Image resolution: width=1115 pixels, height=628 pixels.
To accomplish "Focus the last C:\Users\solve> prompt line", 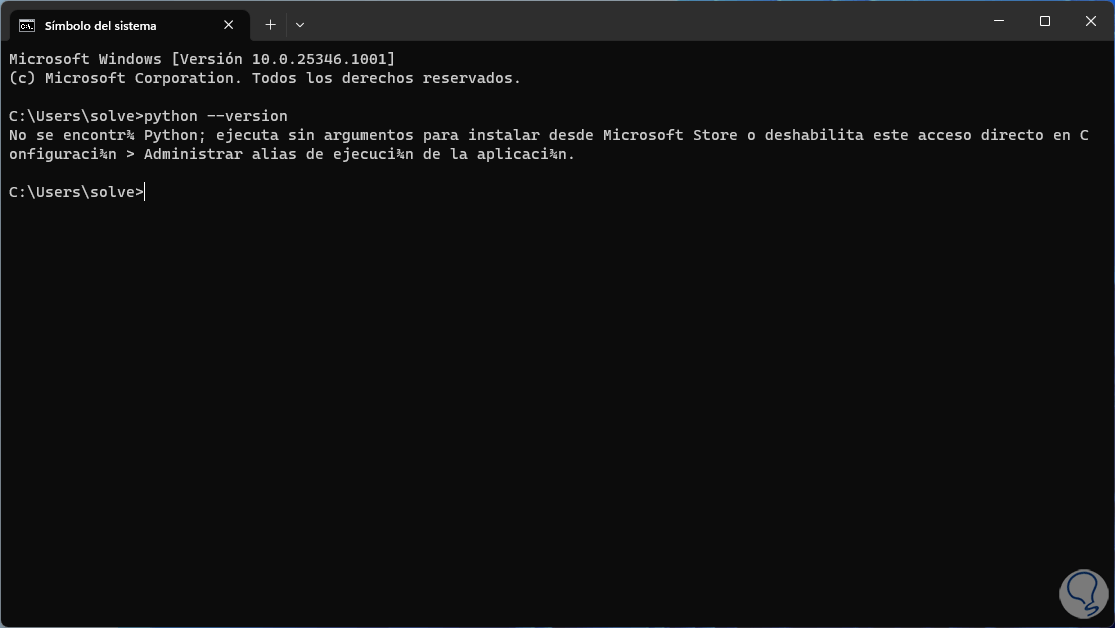I will tap(76, 192).
